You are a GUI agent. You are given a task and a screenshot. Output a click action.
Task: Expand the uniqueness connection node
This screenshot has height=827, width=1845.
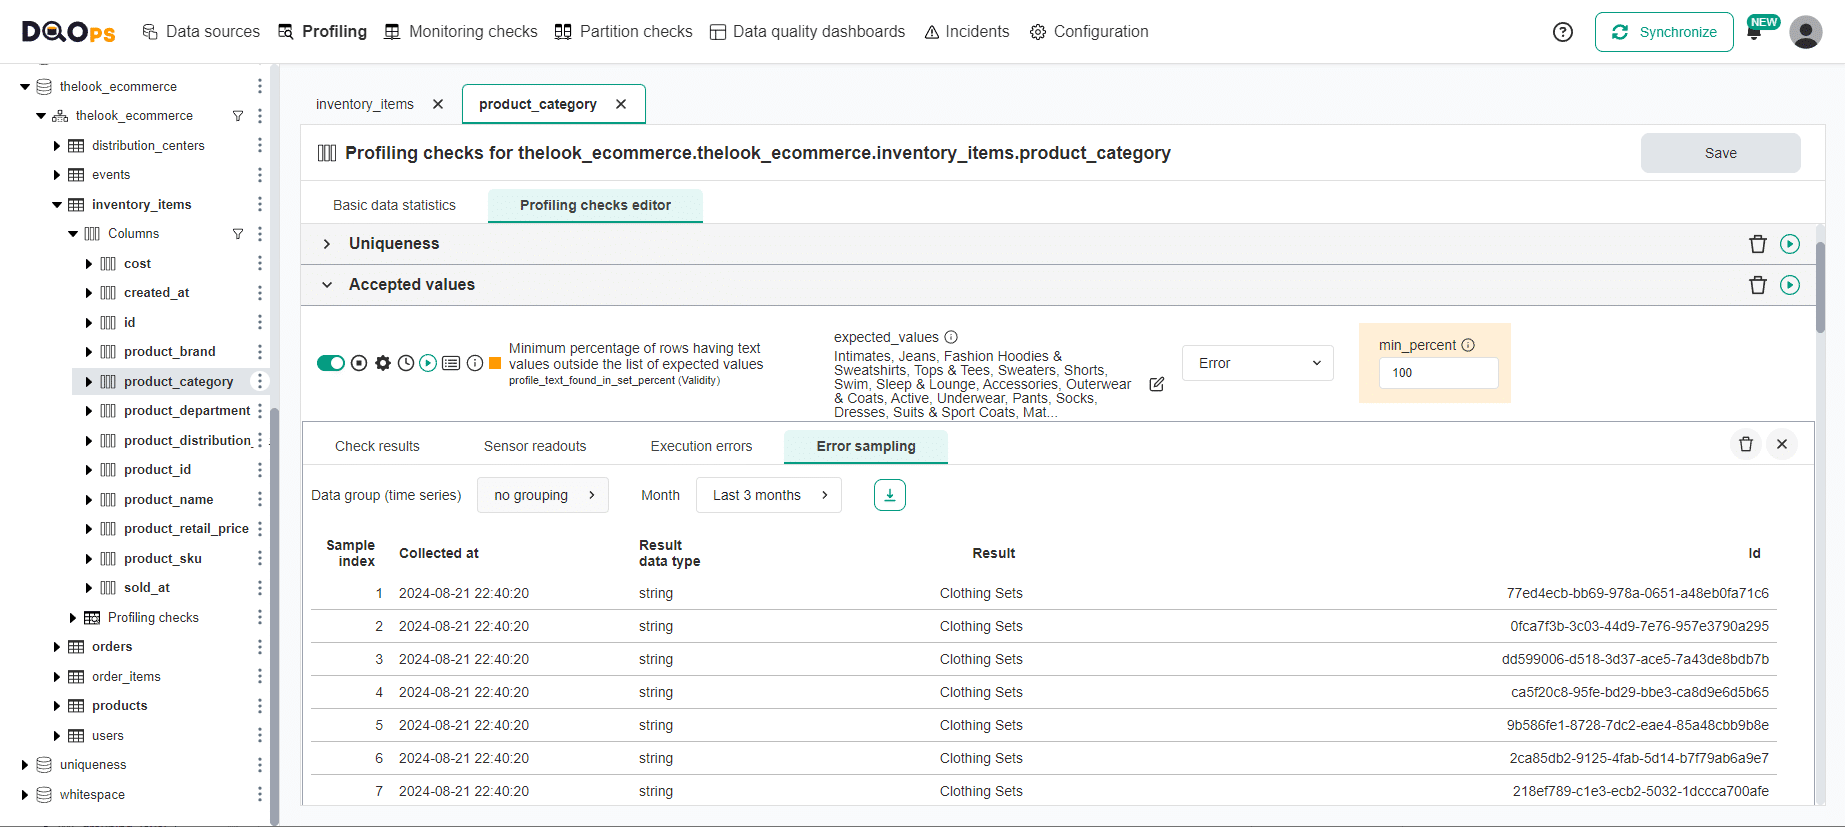pos(25,765)
